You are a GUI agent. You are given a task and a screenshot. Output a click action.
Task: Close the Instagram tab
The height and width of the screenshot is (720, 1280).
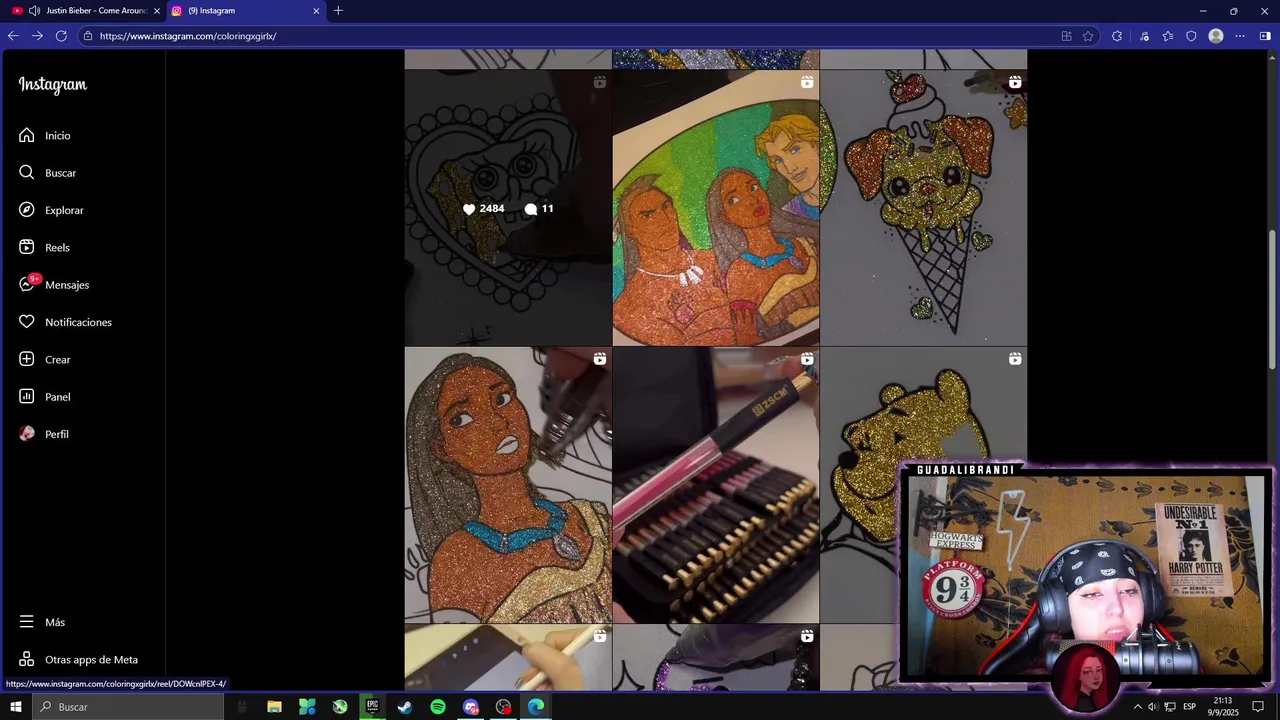316,11
